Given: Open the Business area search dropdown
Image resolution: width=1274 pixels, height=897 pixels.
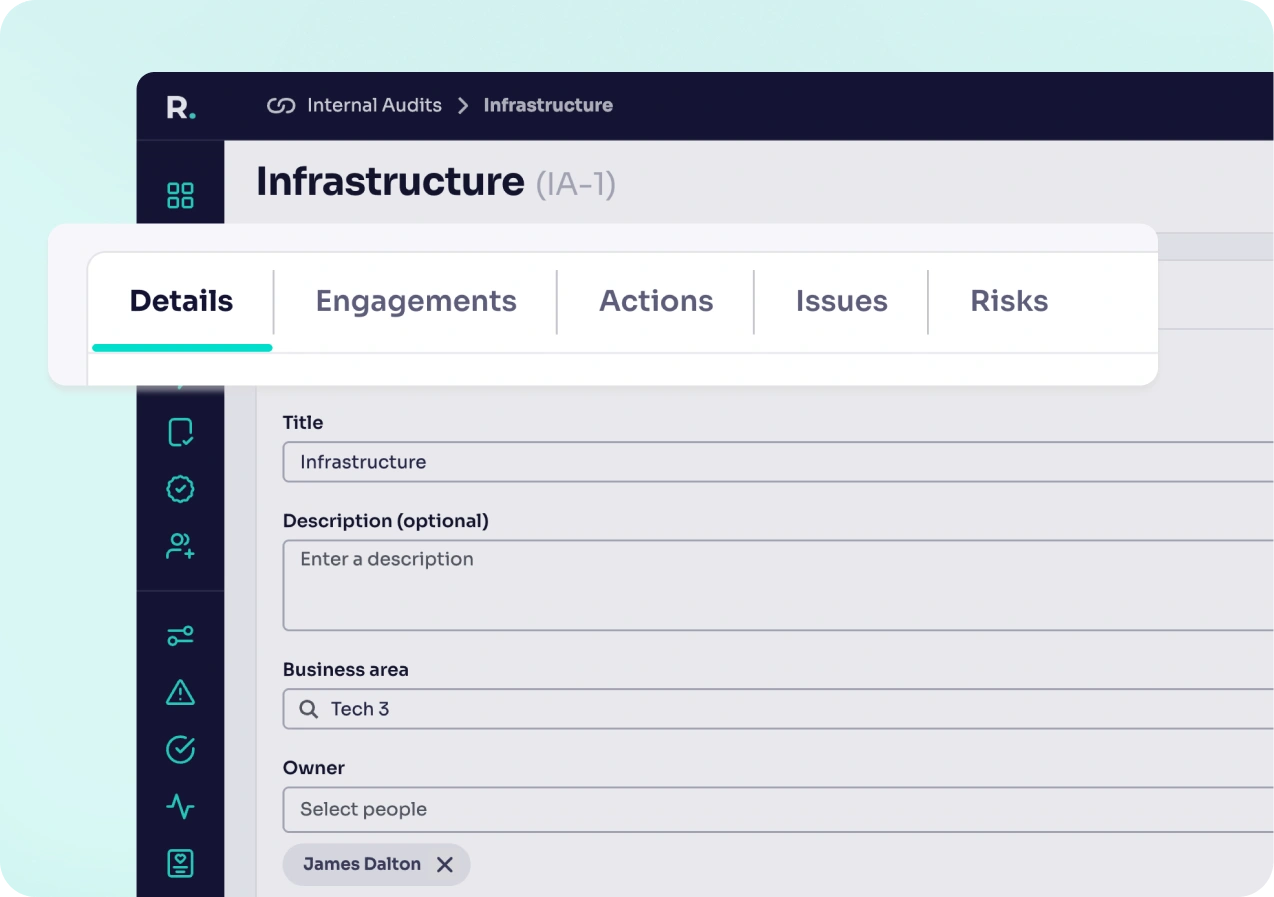Looking at the screenshot, I should pos(776,709).
